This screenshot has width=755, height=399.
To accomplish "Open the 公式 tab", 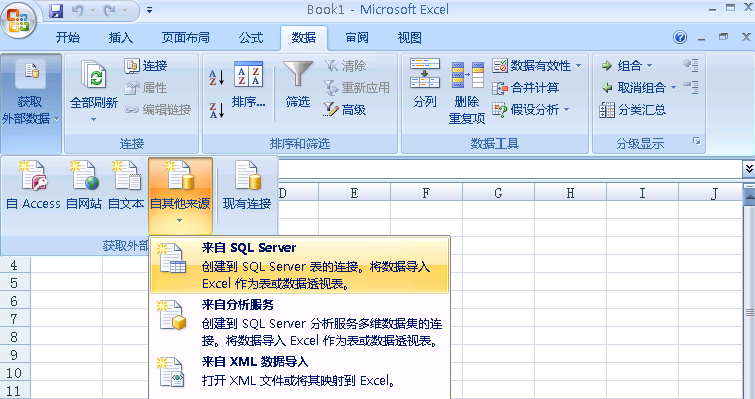I will [251, 38].
